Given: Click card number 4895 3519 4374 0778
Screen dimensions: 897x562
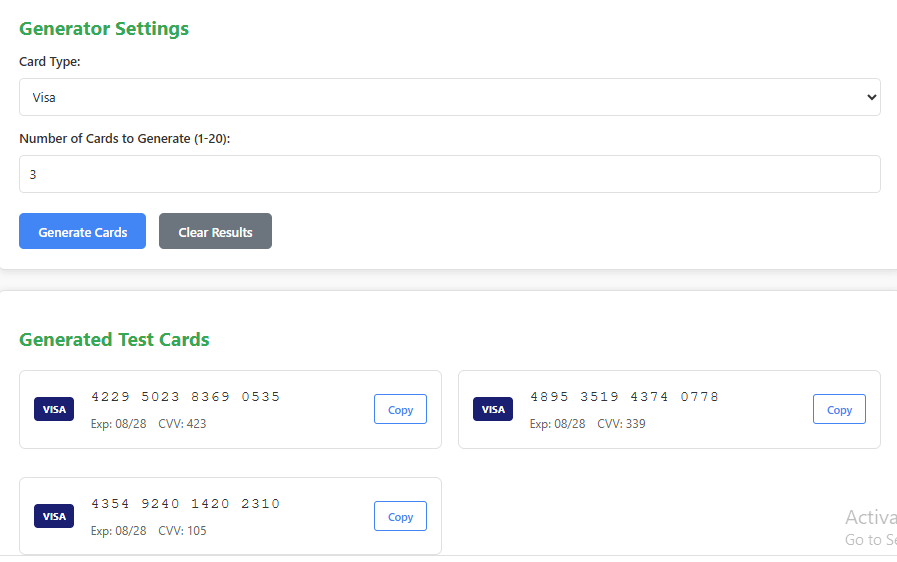Looking at the screenshot, I should coord(624,397).
